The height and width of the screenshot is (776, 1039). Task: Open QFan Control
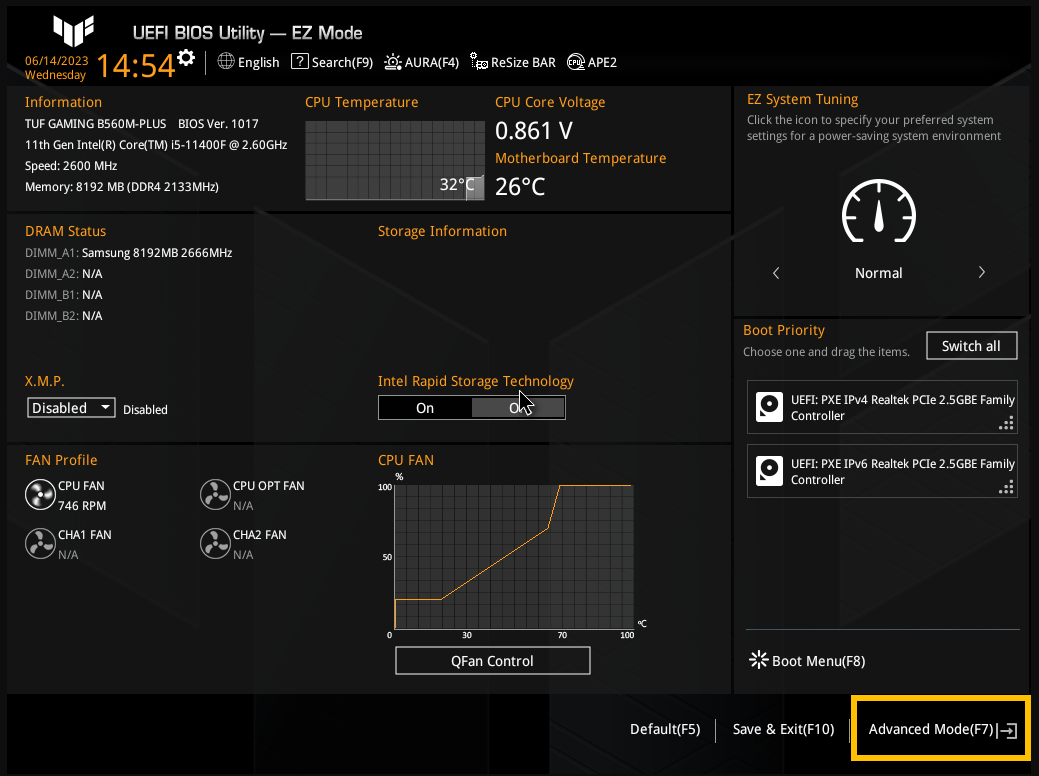pos(492,661)
